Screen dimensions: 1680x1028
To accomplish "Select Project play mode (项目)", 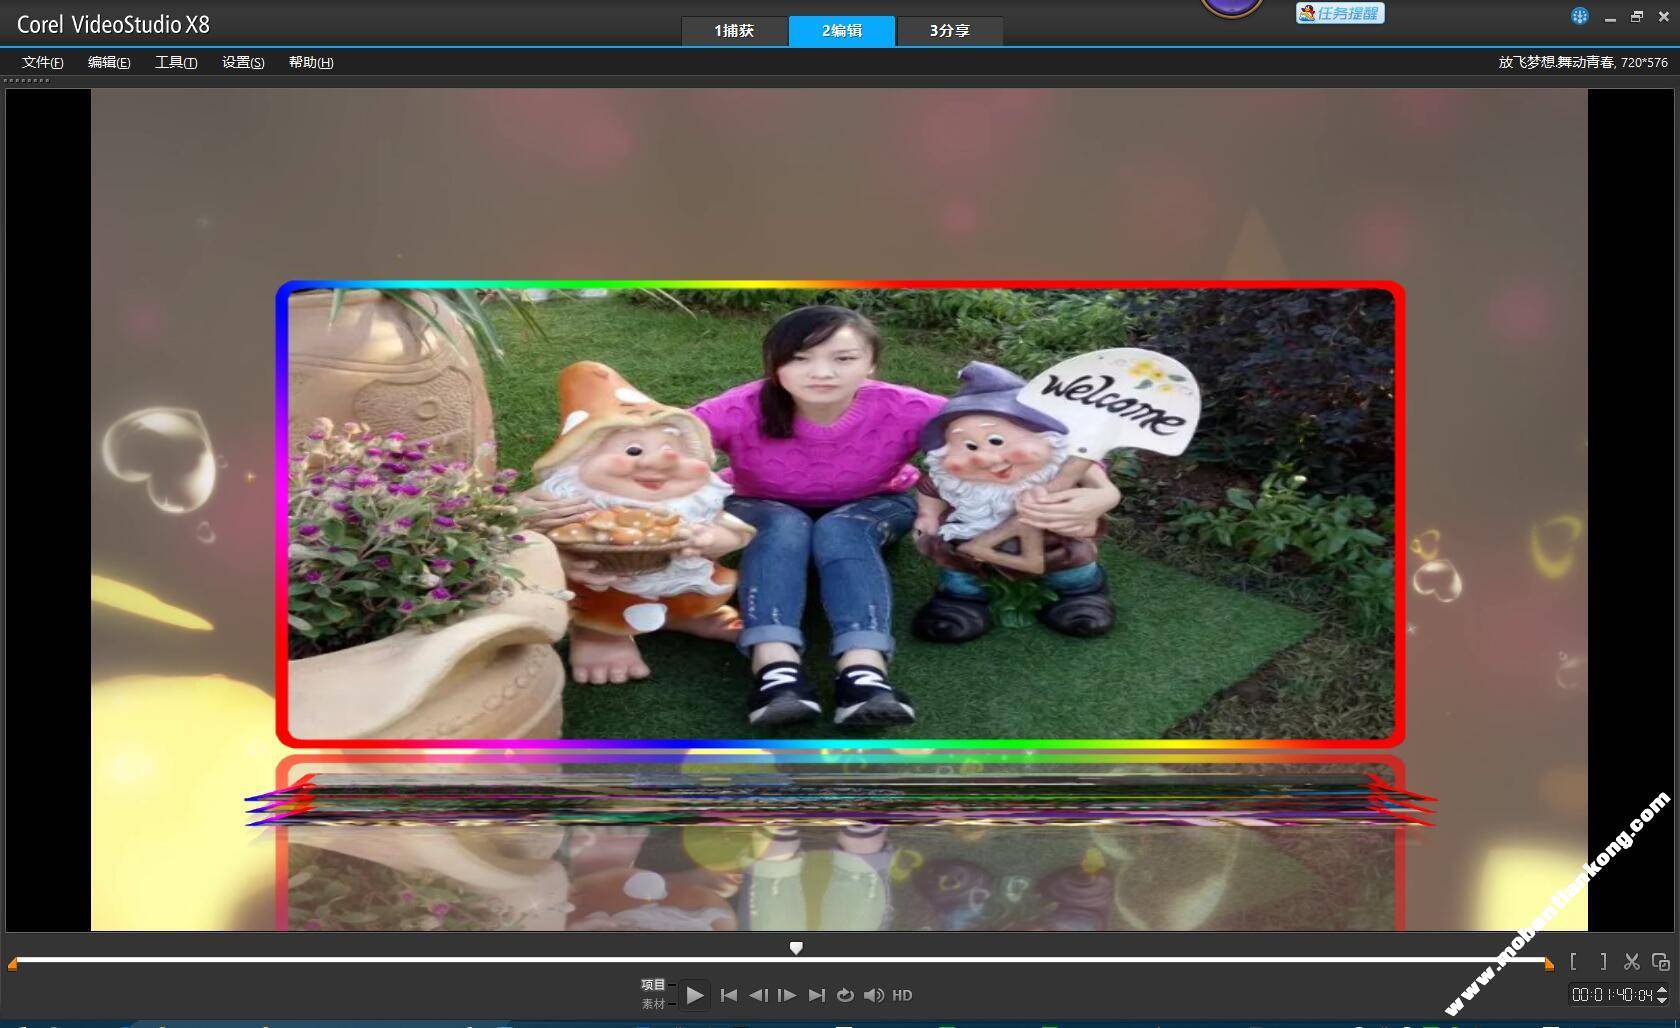I will [x=653, y=985].
